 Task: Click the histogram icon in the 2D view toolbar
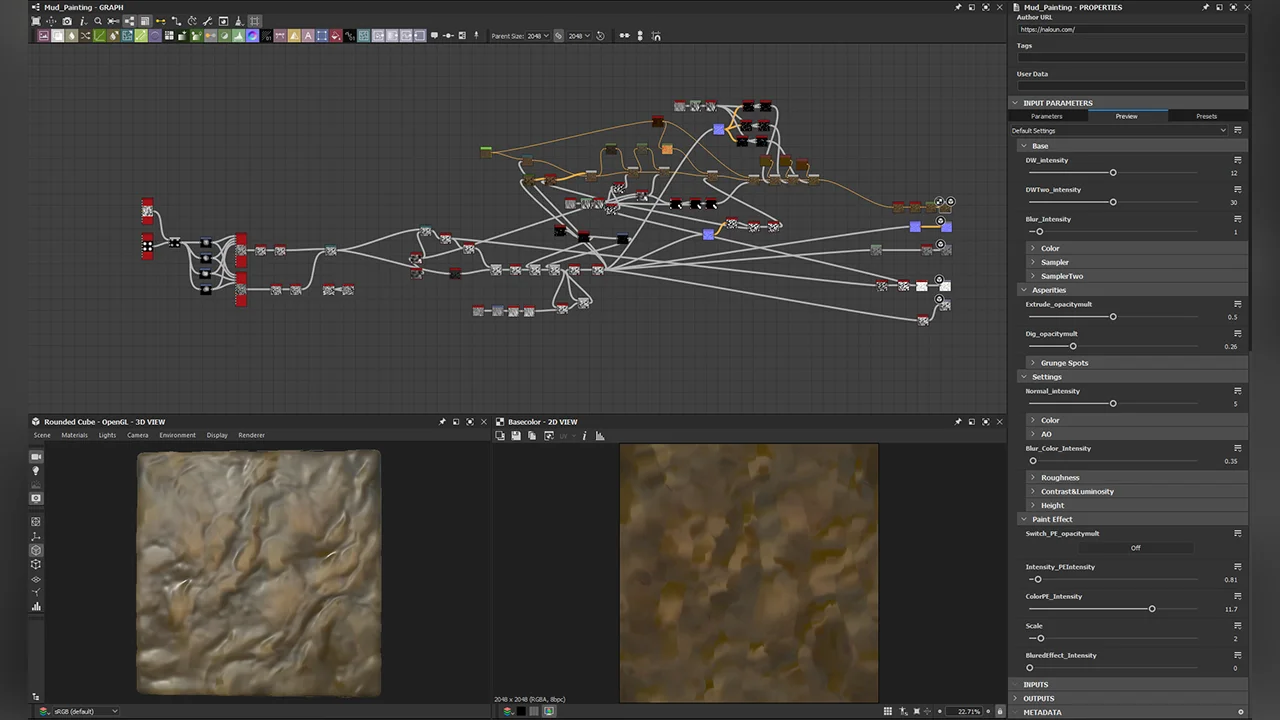[599, 435]
